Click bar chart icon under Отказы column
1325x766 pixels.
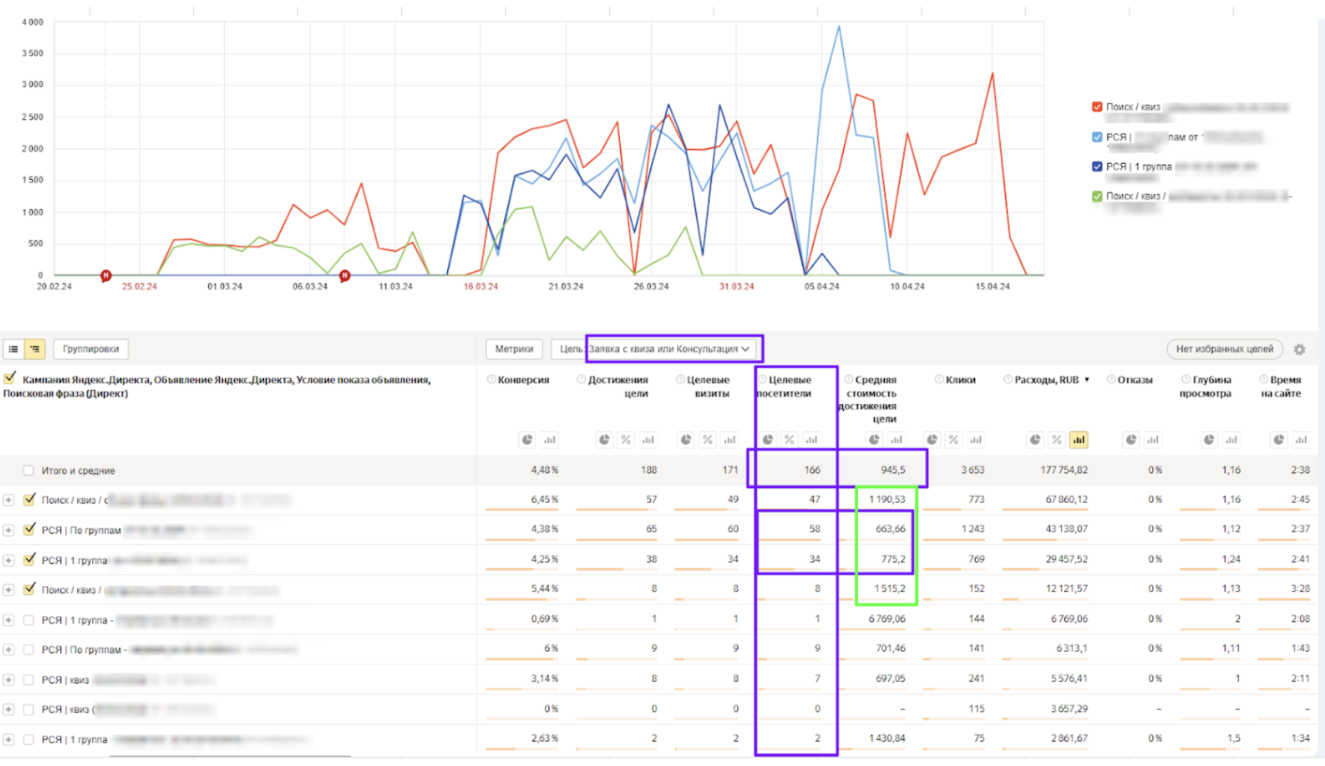(x=1152, y=440)
